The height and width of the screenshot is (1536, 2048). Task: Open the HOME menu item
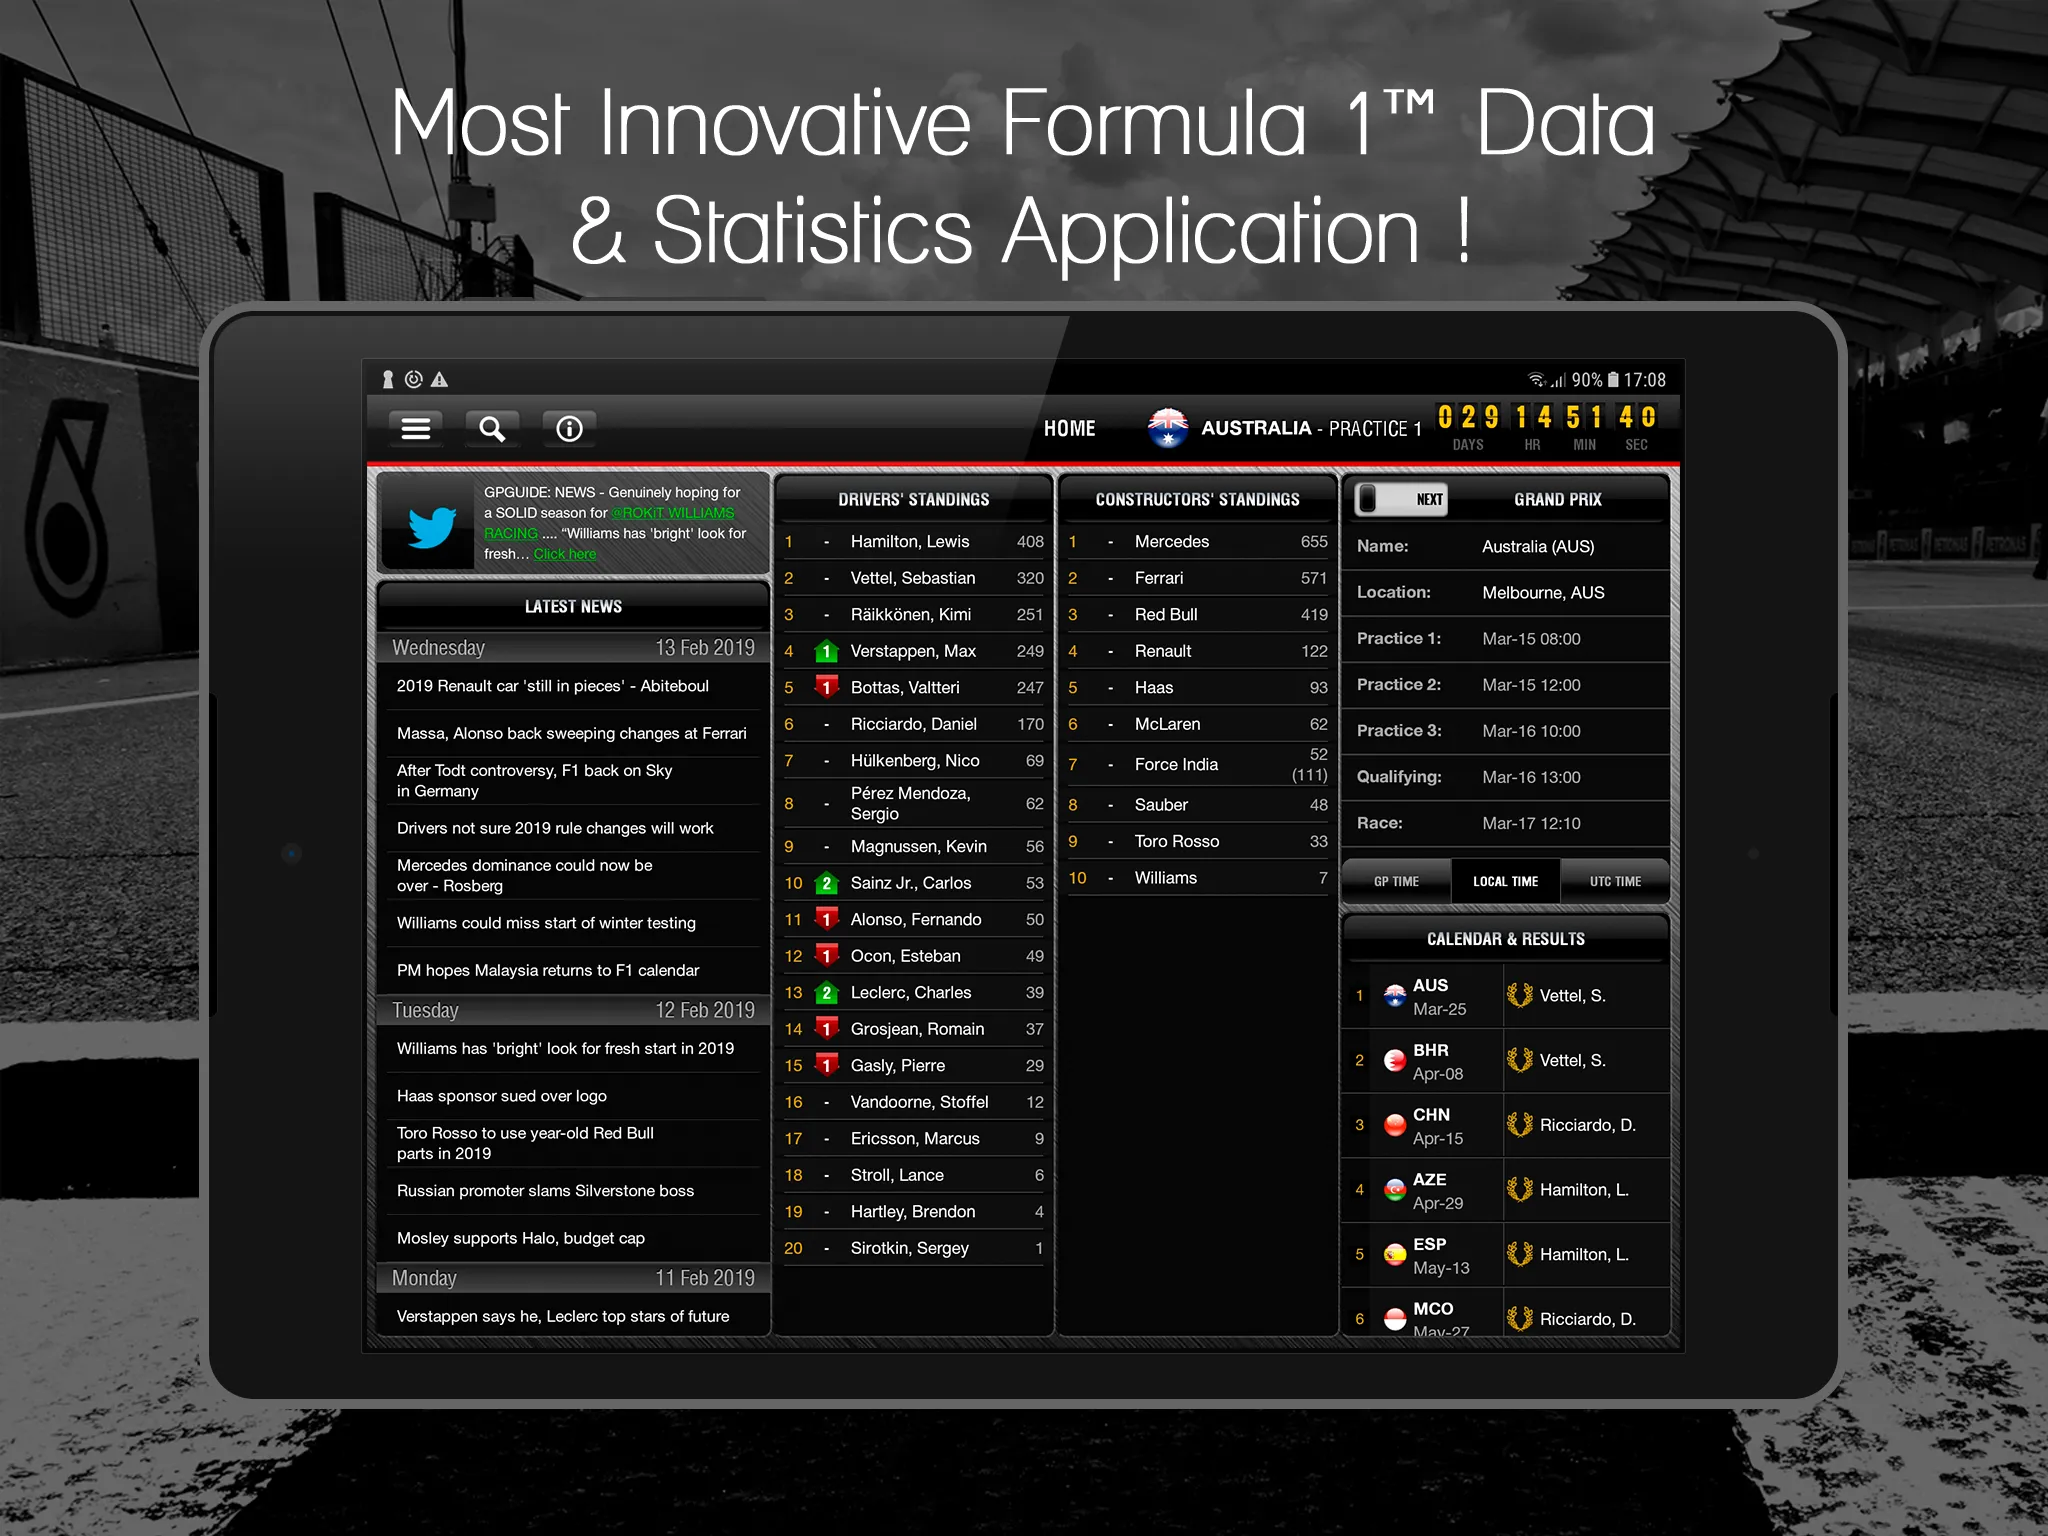(1064, 428)
